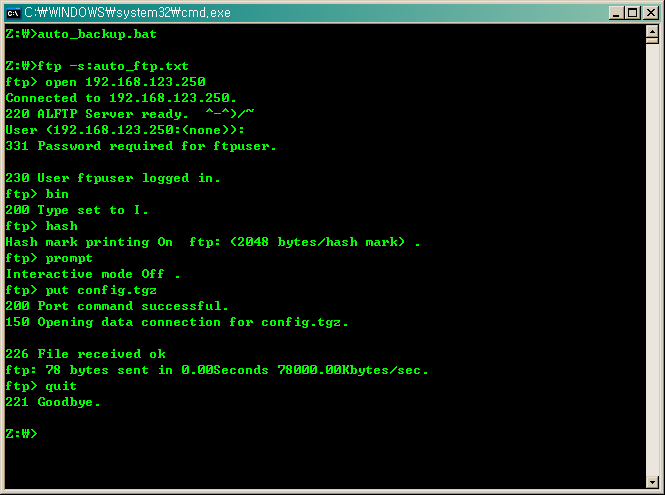Click the '221 Goodbye.' line
This screenshot has width=665, height=495.
coord(53,402)
